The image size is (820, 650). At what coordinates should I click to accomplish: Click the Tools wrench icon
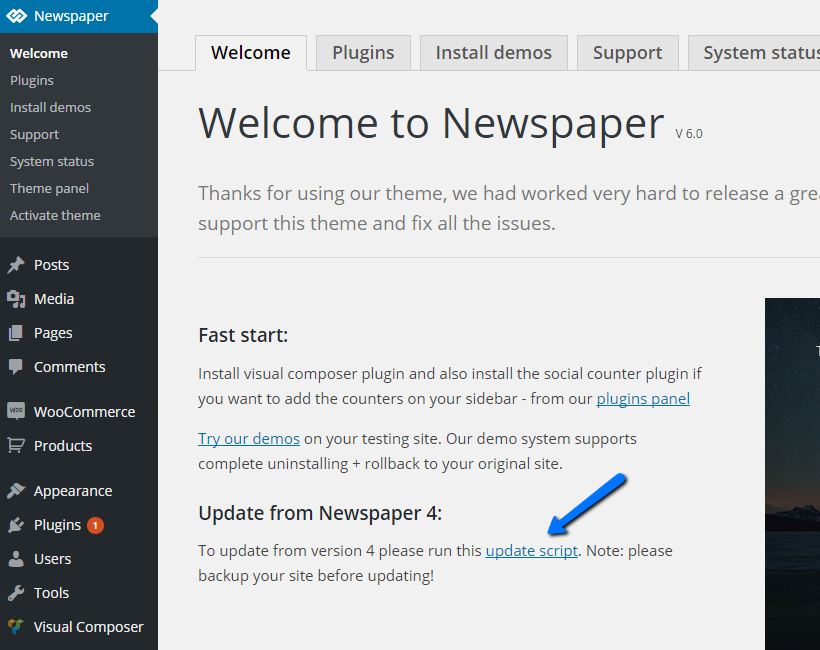(16, 592)
